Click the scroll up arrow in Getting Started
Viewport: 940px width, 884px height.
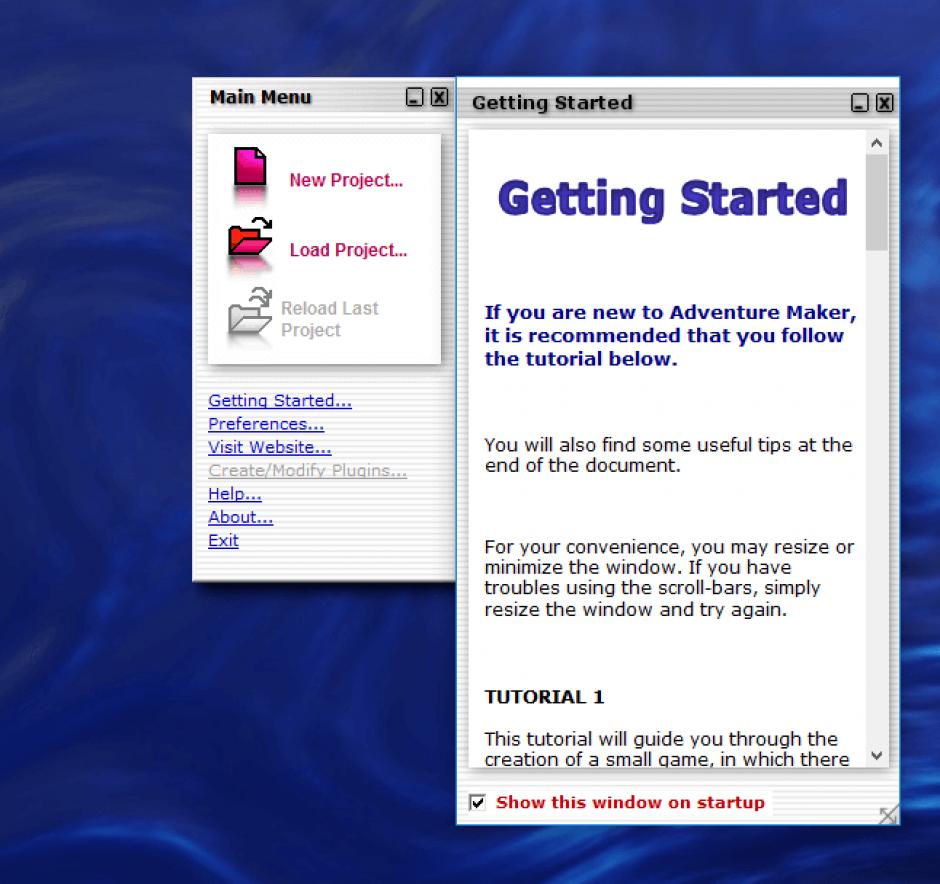tap(876, 143)
